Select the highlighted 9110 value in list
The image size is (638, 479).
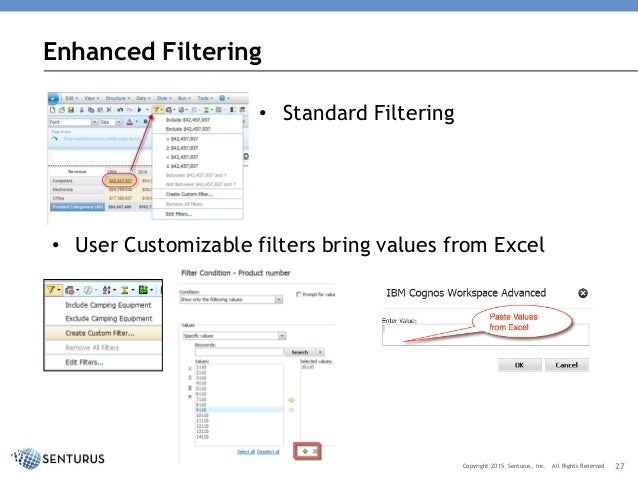click(x=239, y=410)
